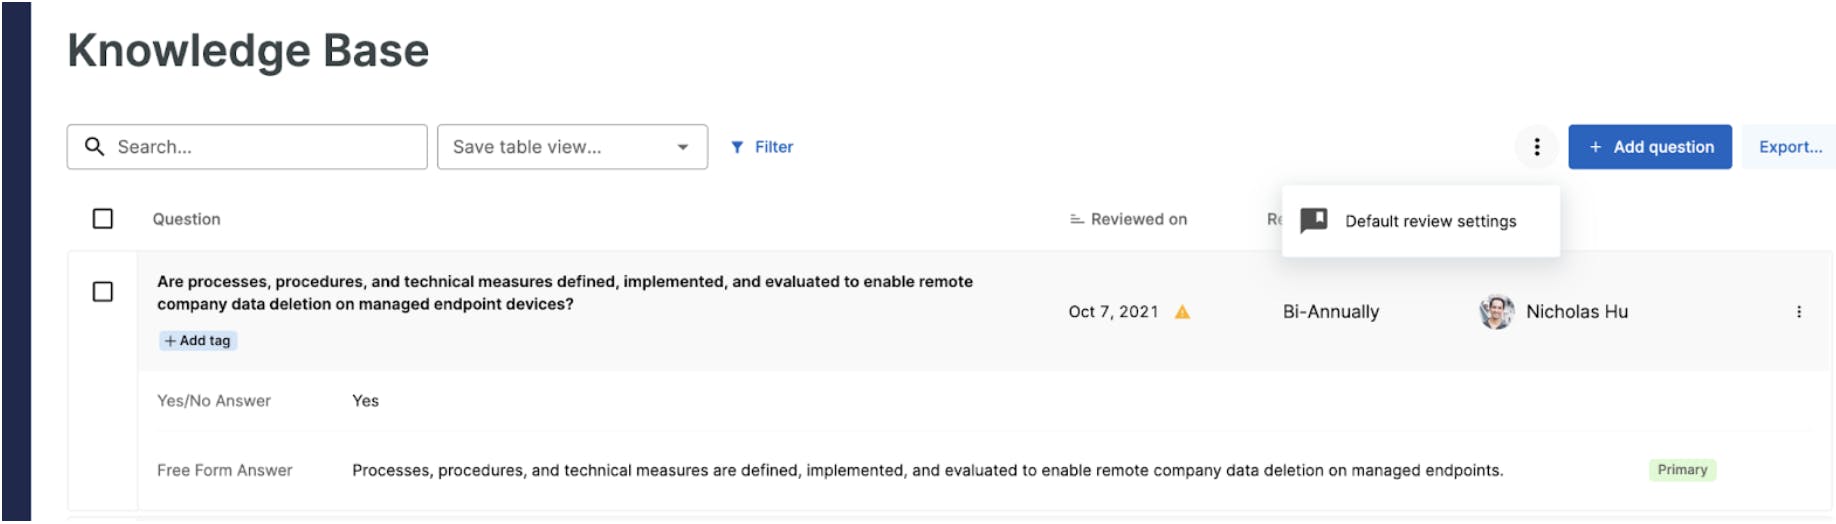Click the Add question button

[x=1649, y=147]
